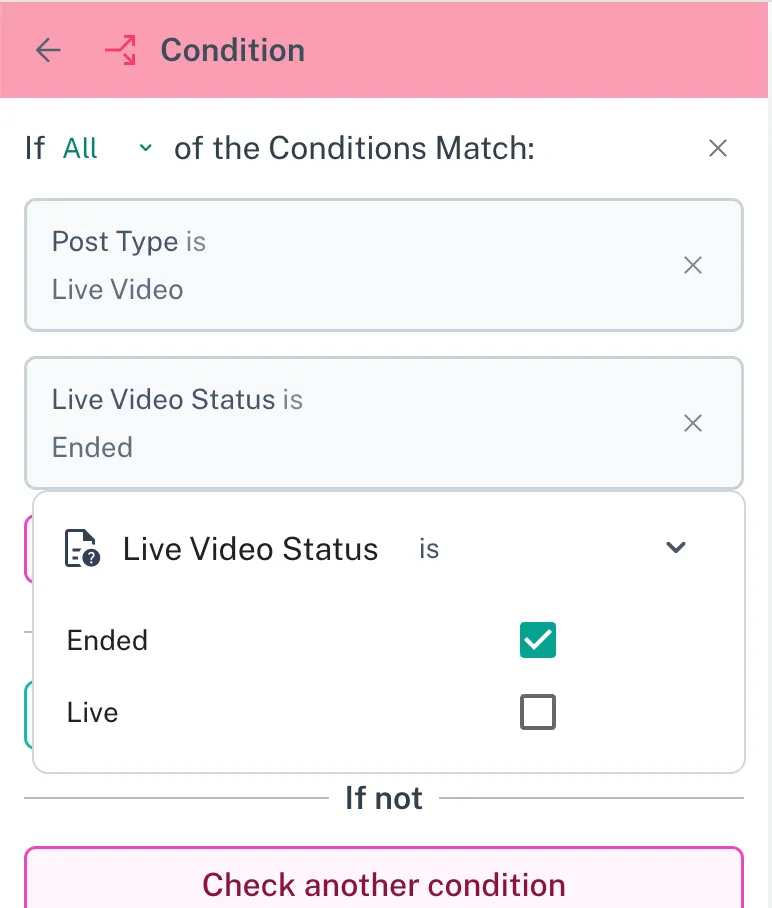Click the If not divider label

(384, 798)
